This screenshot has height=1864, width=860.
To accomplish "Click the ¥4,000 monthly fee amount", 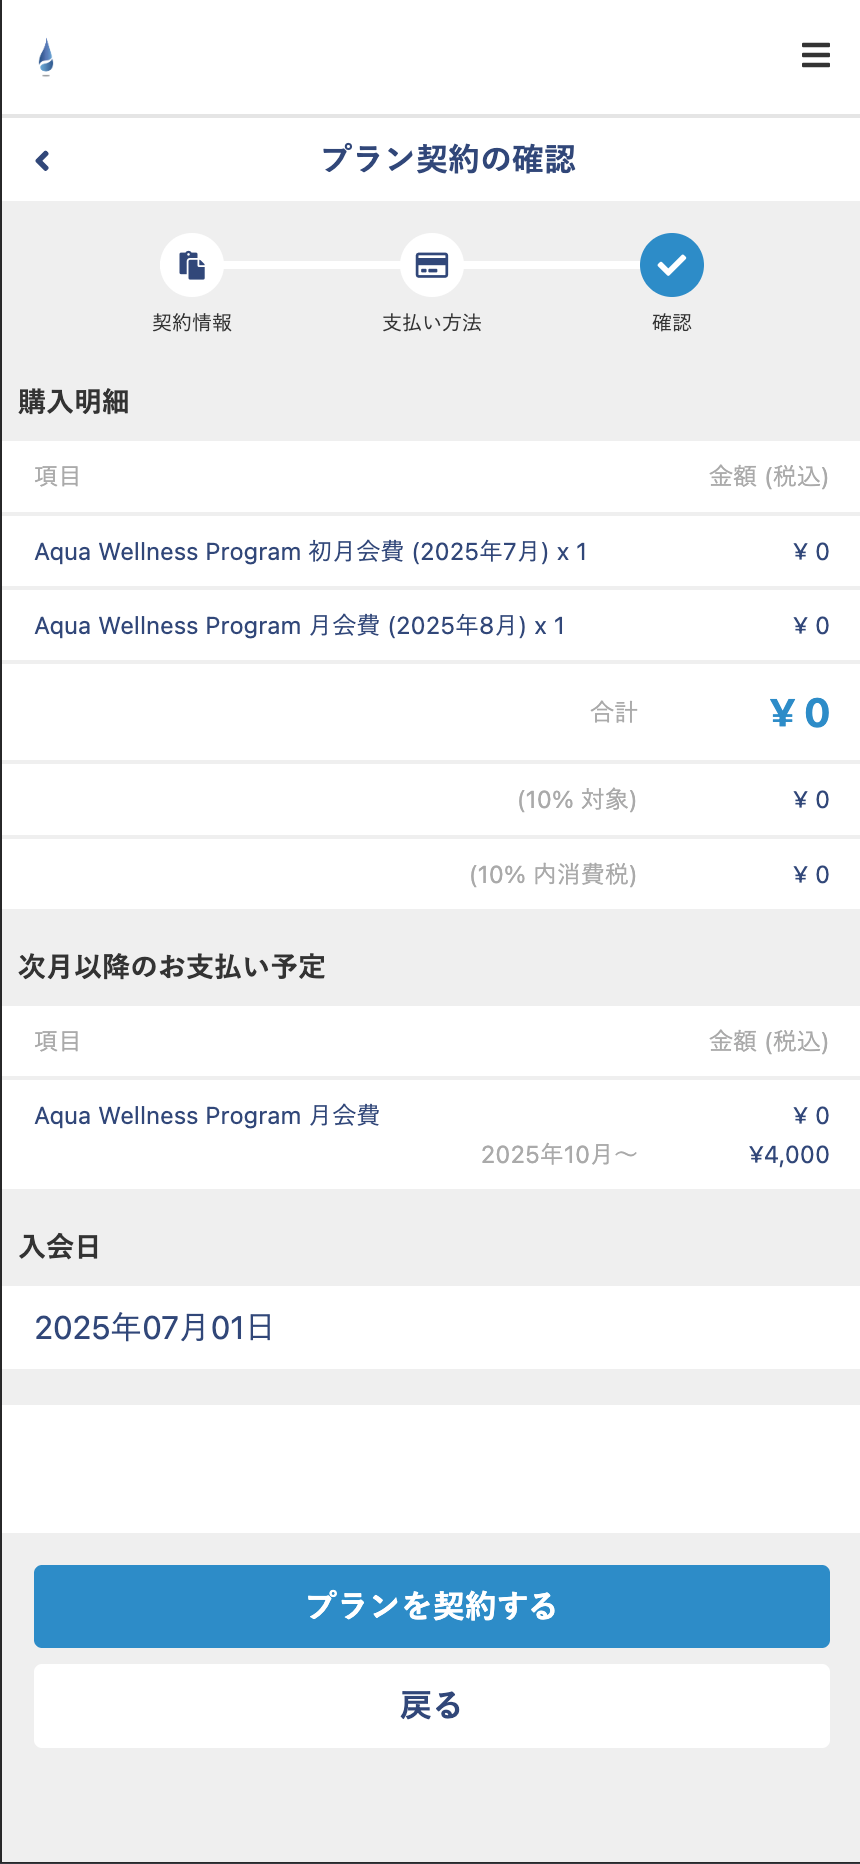I will tap(789, 1155).
